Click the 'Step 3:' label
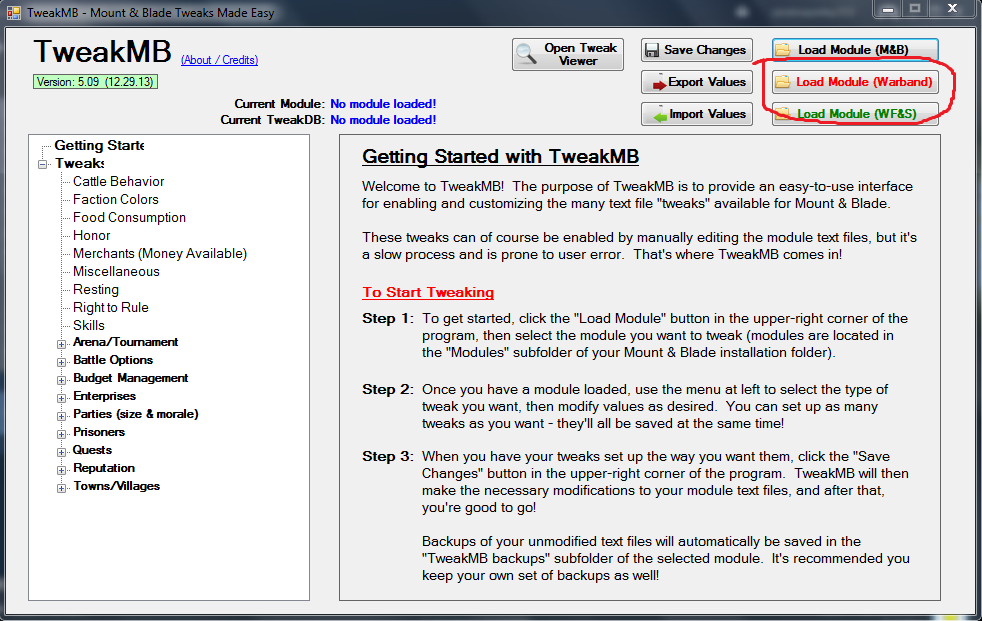 point(387,456)
